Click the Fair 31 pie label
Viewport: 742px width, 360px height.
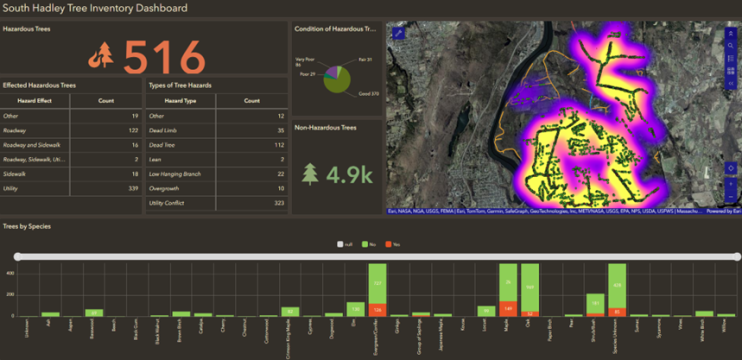click(366, 59)
